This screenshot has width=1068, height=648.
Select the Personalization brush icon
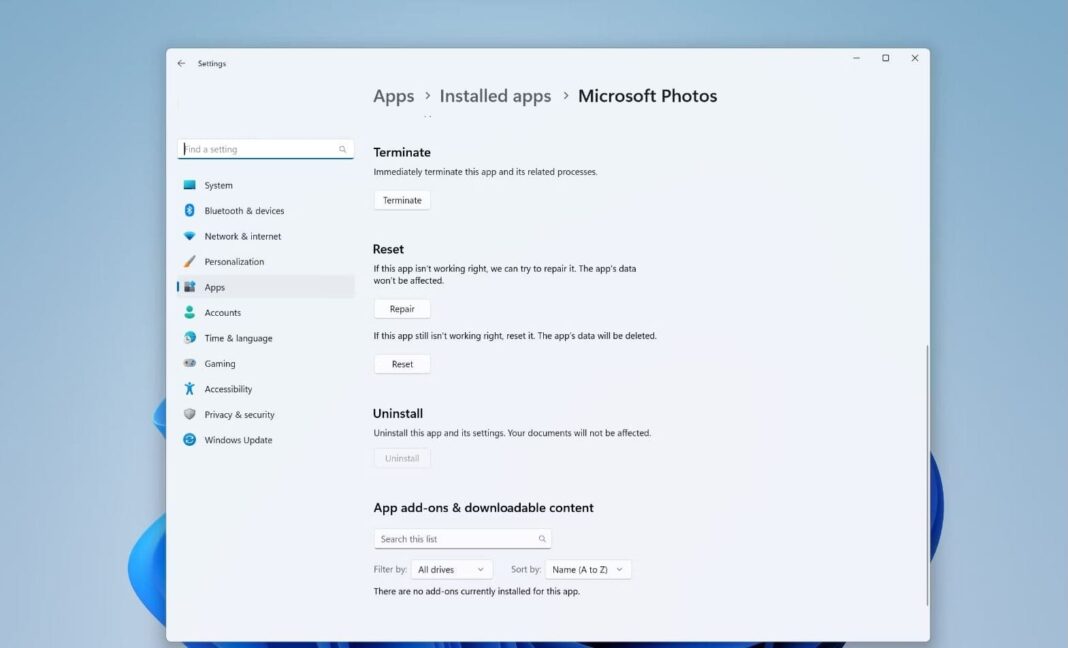[x=190, y=261]
